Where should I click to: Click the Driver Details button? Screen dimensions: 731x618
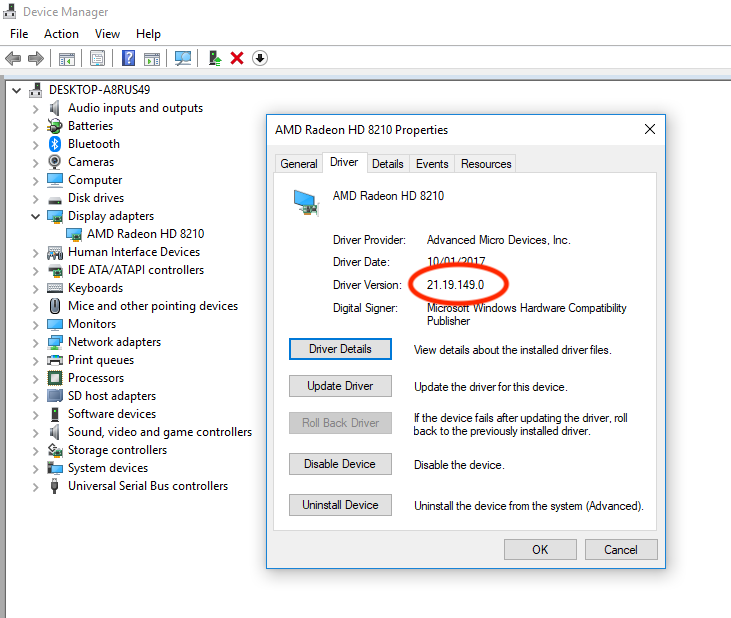tap(340, 349)
